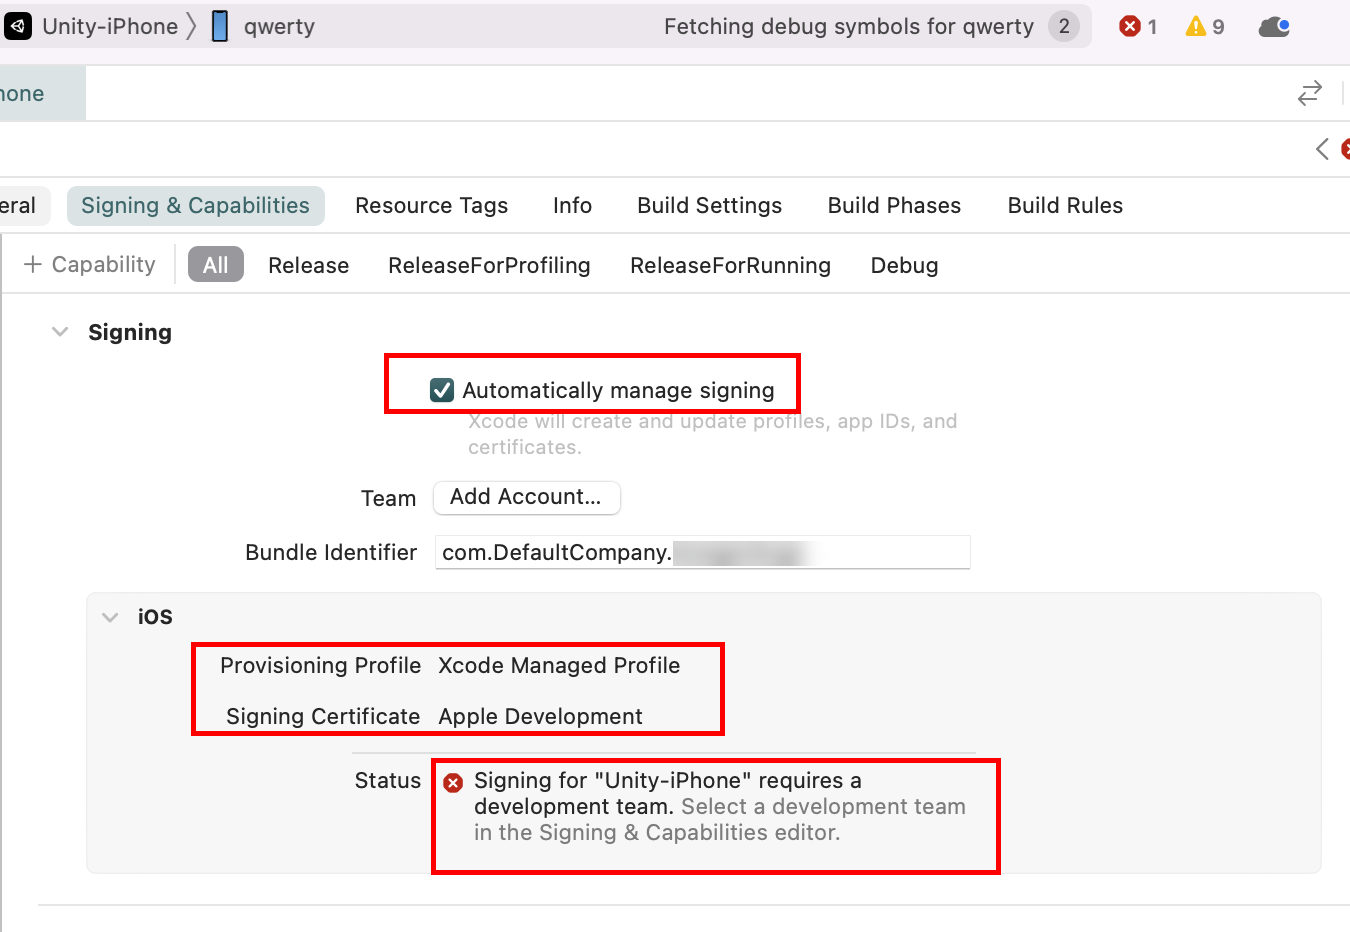The width and height of the screenshot is (1350, 932).
Task: Go to previous issue chevron
Action: tap(1322, 149)
